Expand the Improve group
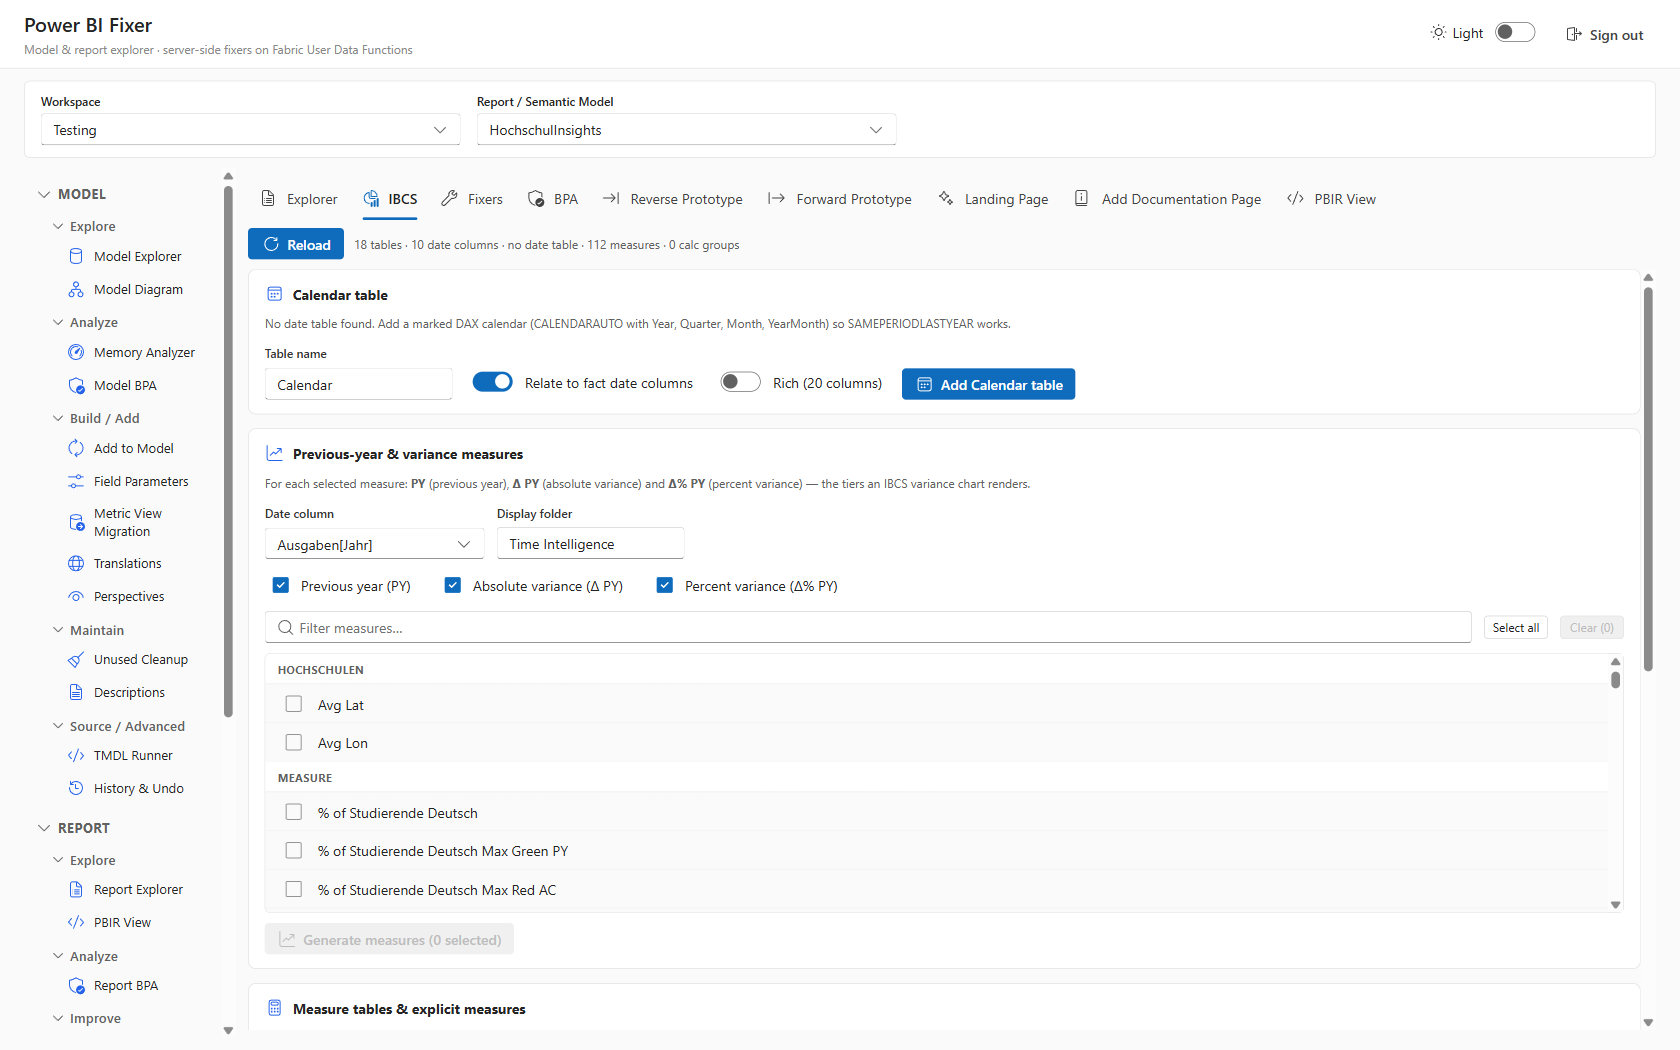1680x1050 pixels. 58,1018
